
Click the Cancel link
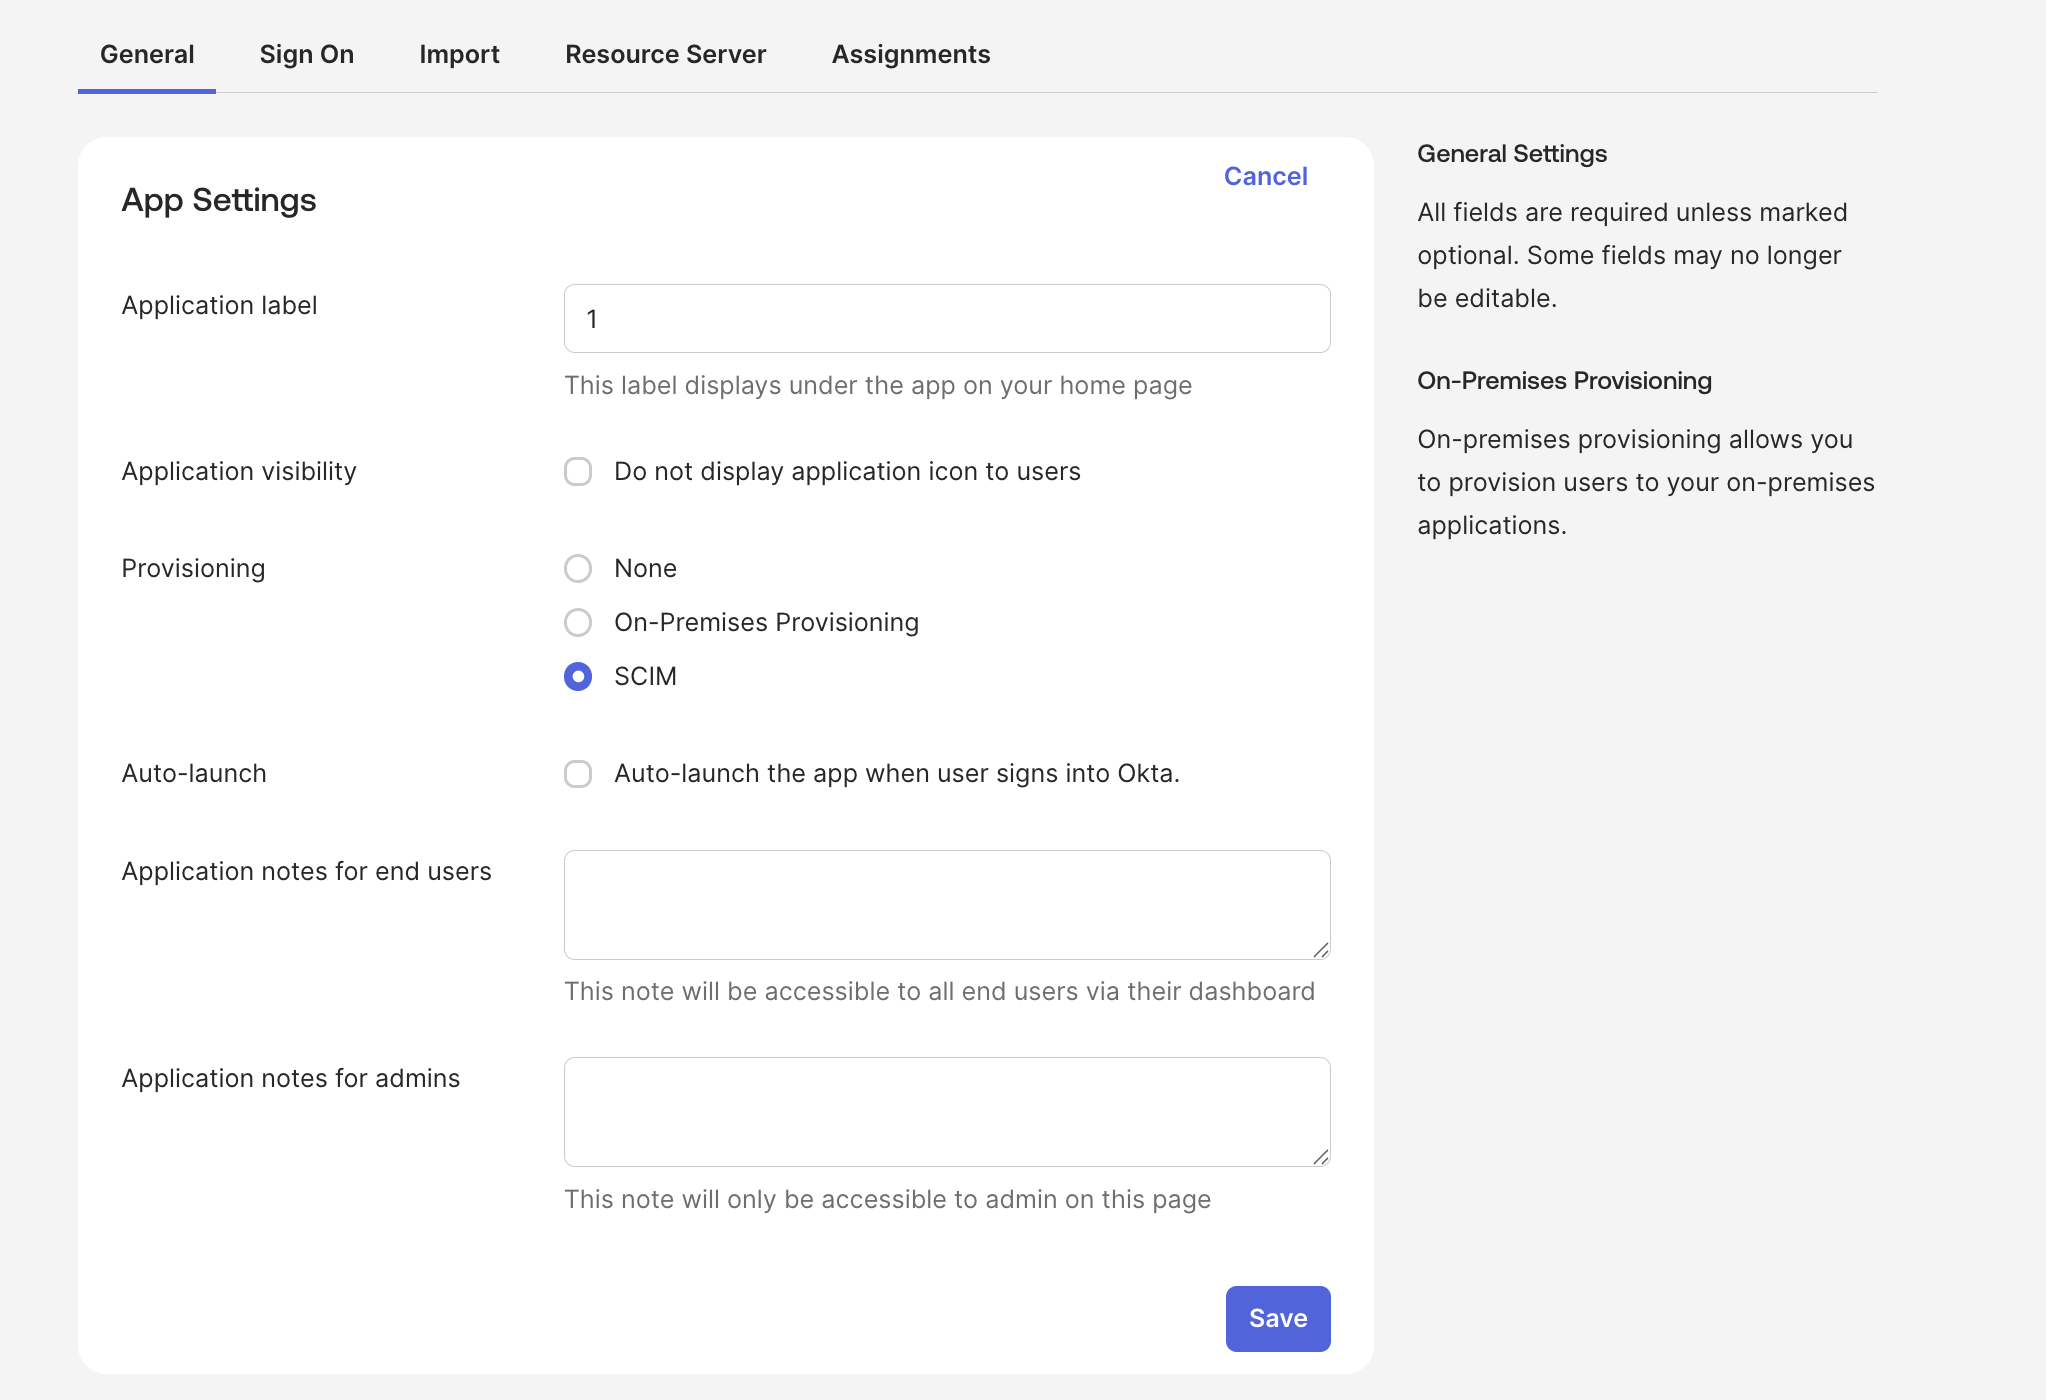click(x=1265, y=176)
